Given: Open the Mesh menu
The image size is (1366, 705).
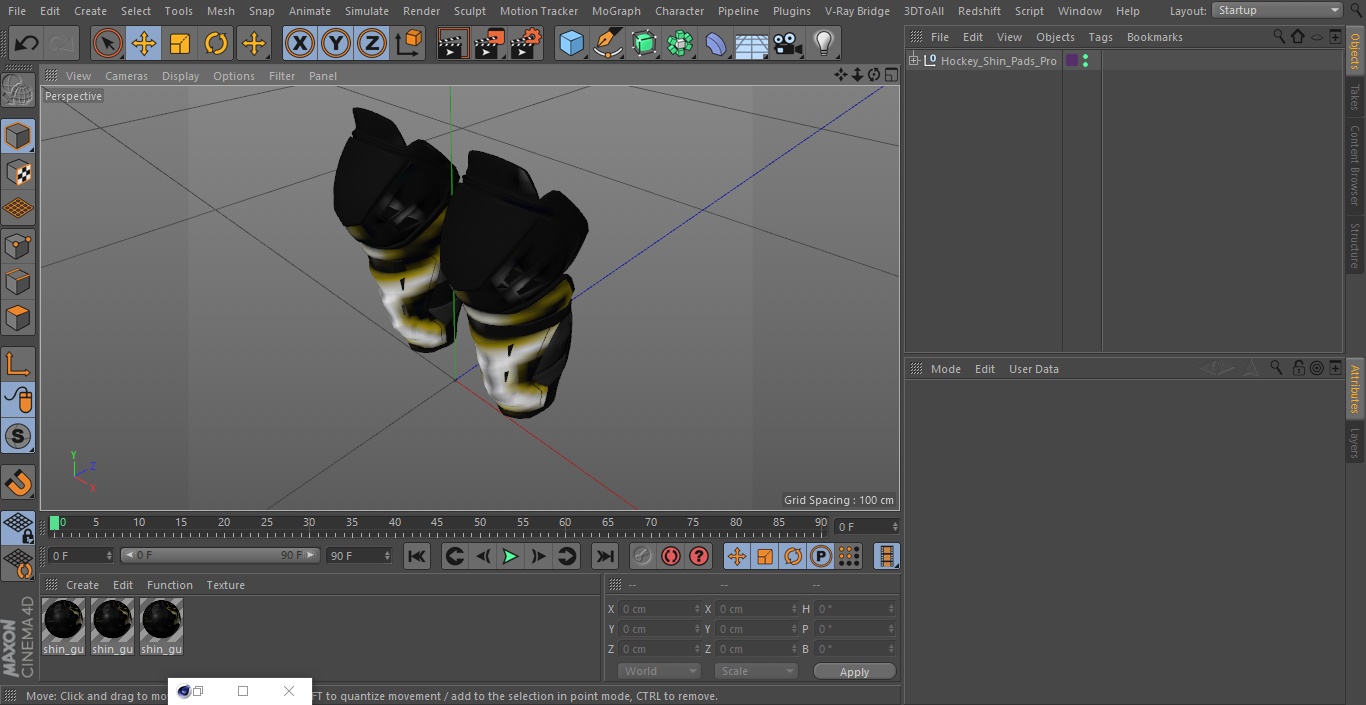Looking at the screenshot, I should tap(221, 11).
